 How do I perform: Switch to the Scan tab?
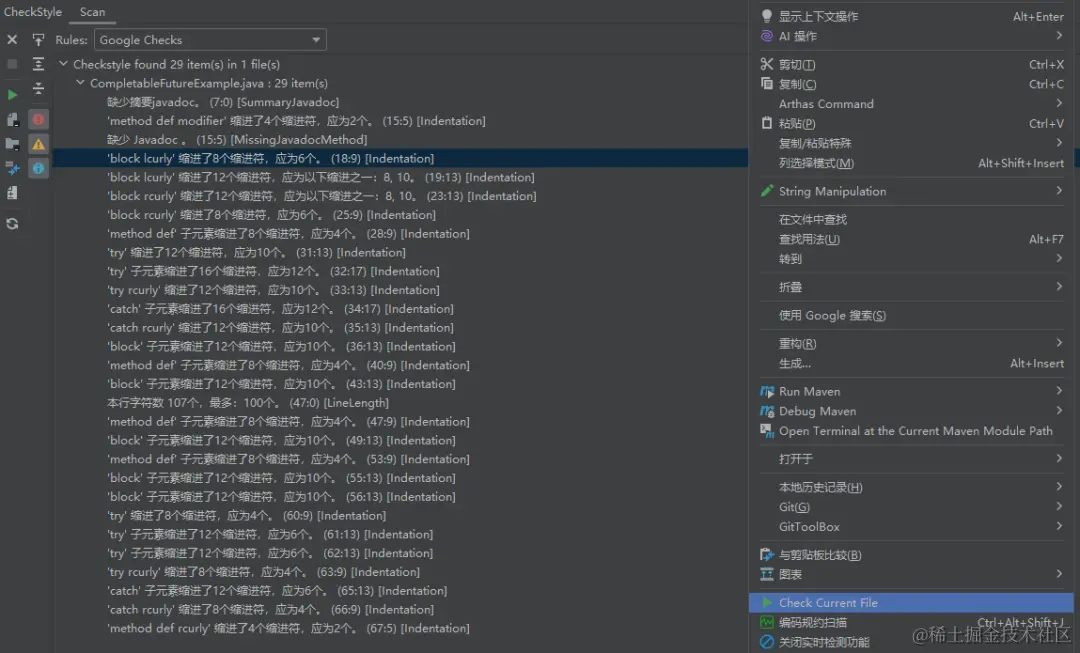pyautogui.click(x=92, y=12)
